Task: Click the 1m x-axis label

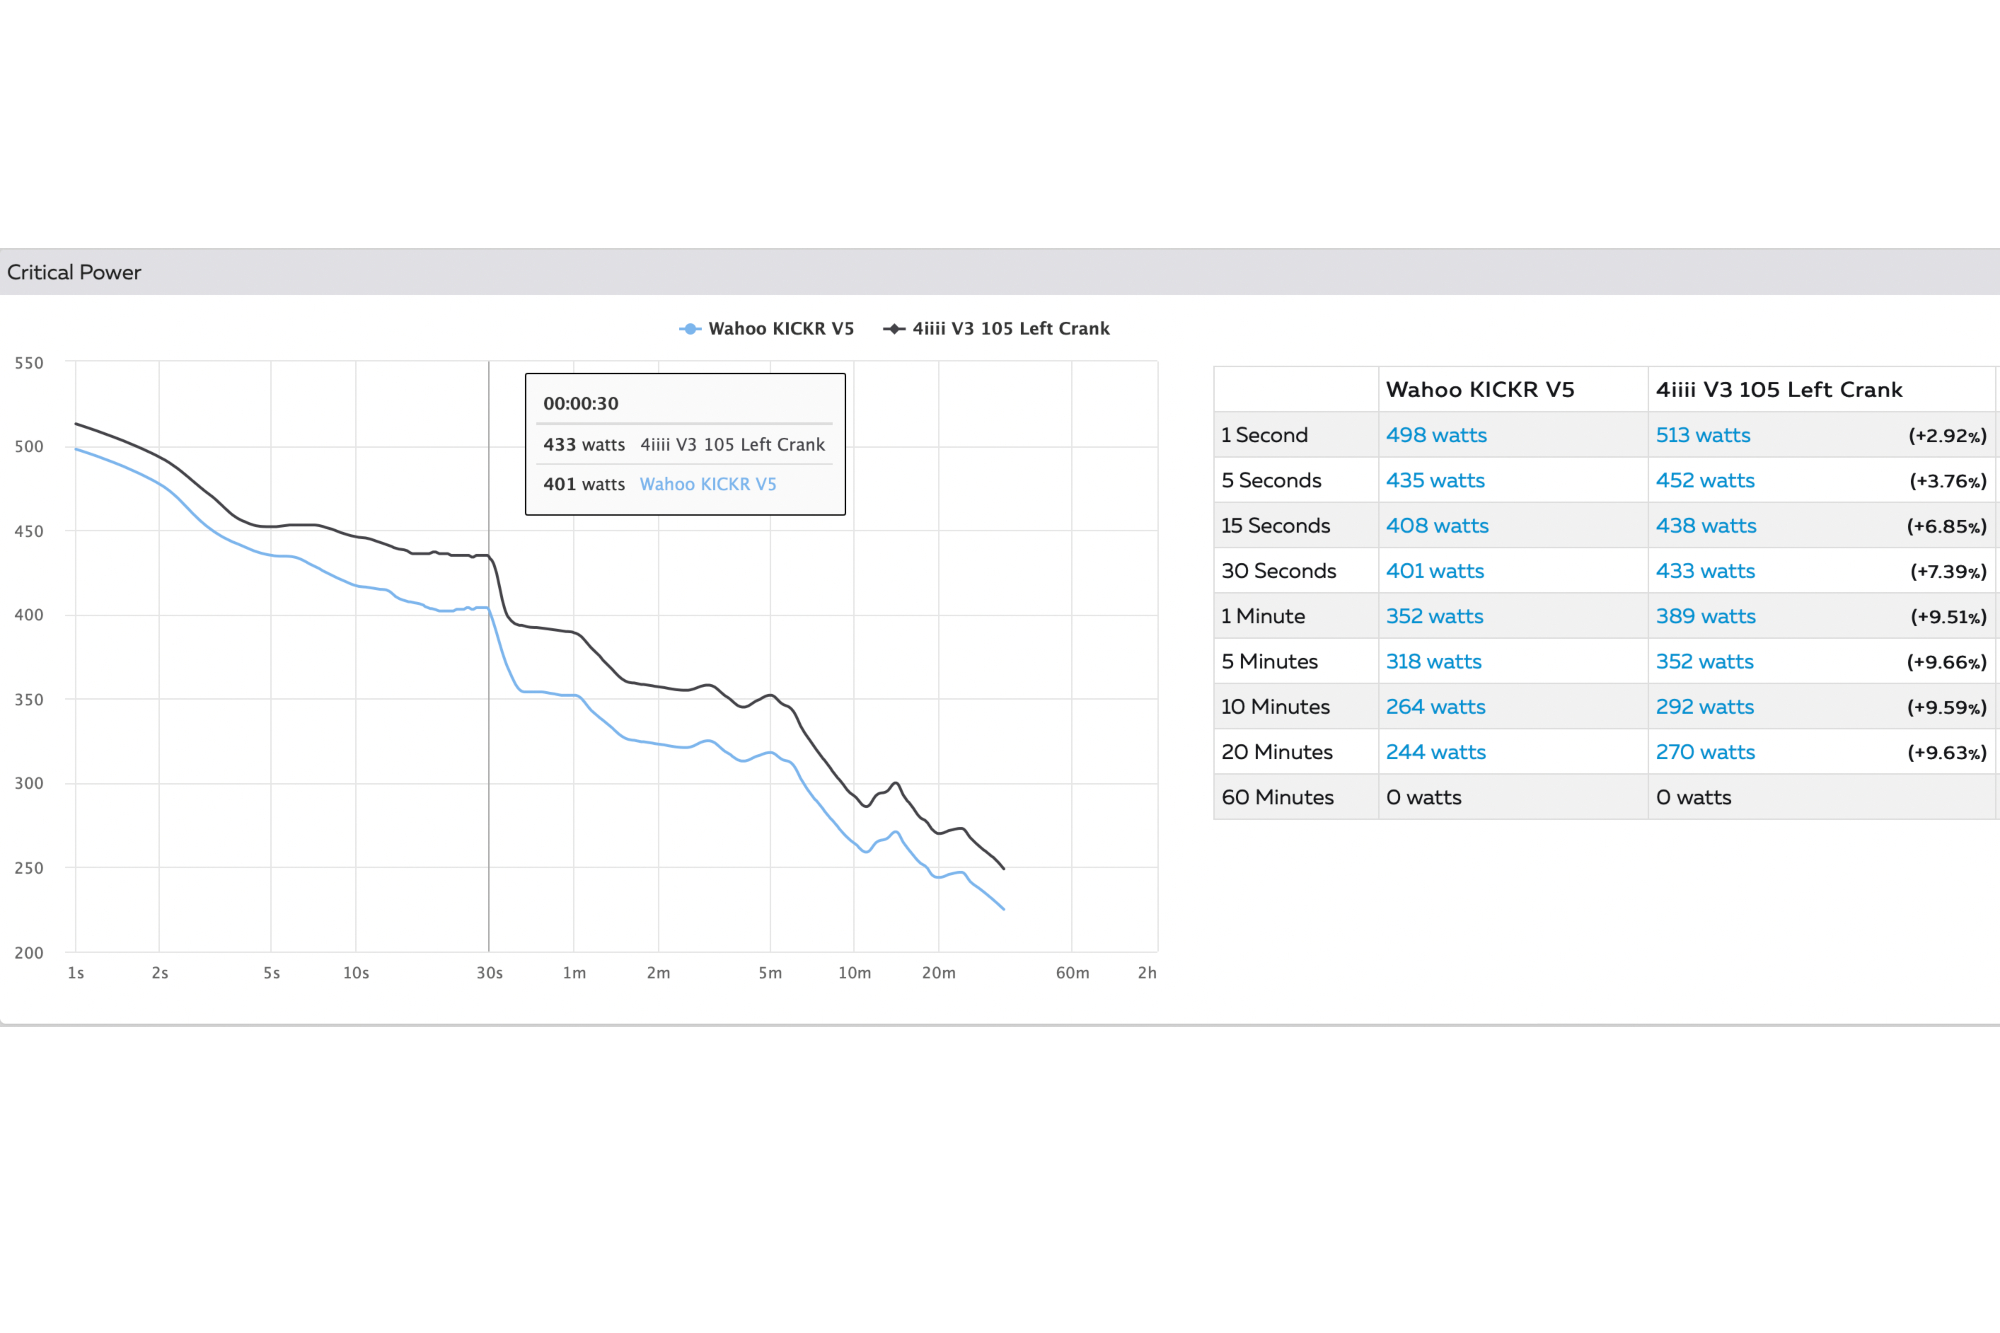Action: click(x=574, y=973)
